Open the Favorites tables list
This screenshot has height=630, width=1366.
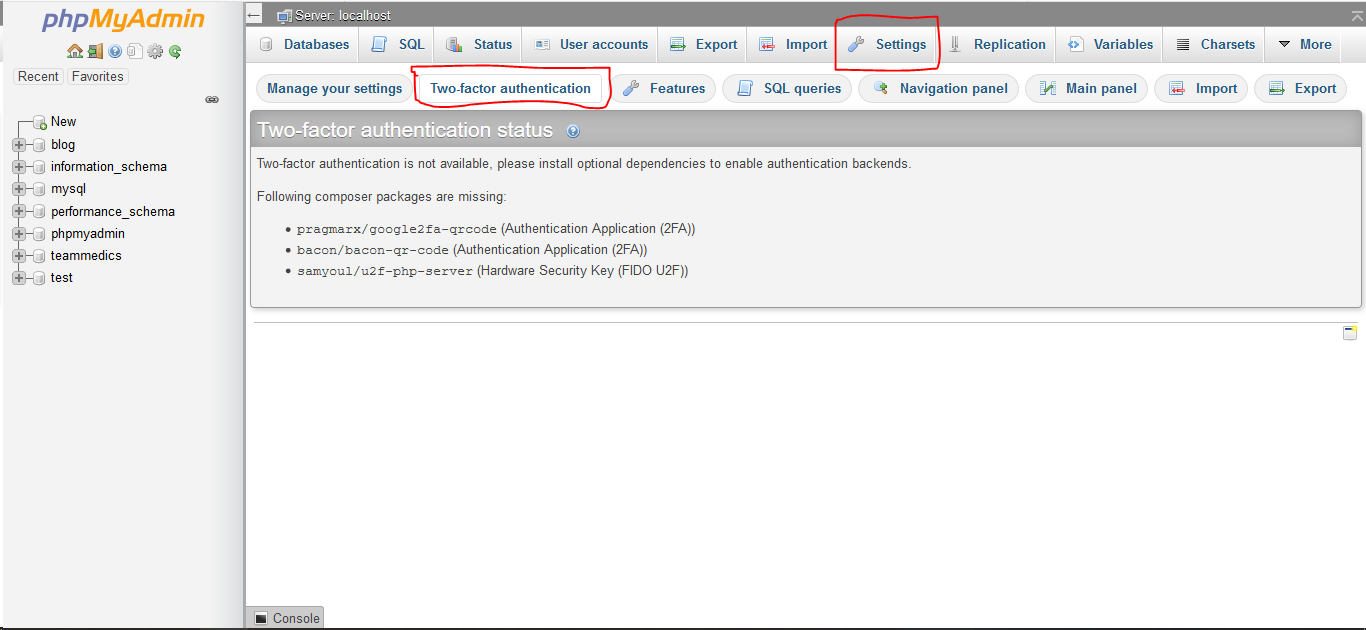(x=97, y=76)
